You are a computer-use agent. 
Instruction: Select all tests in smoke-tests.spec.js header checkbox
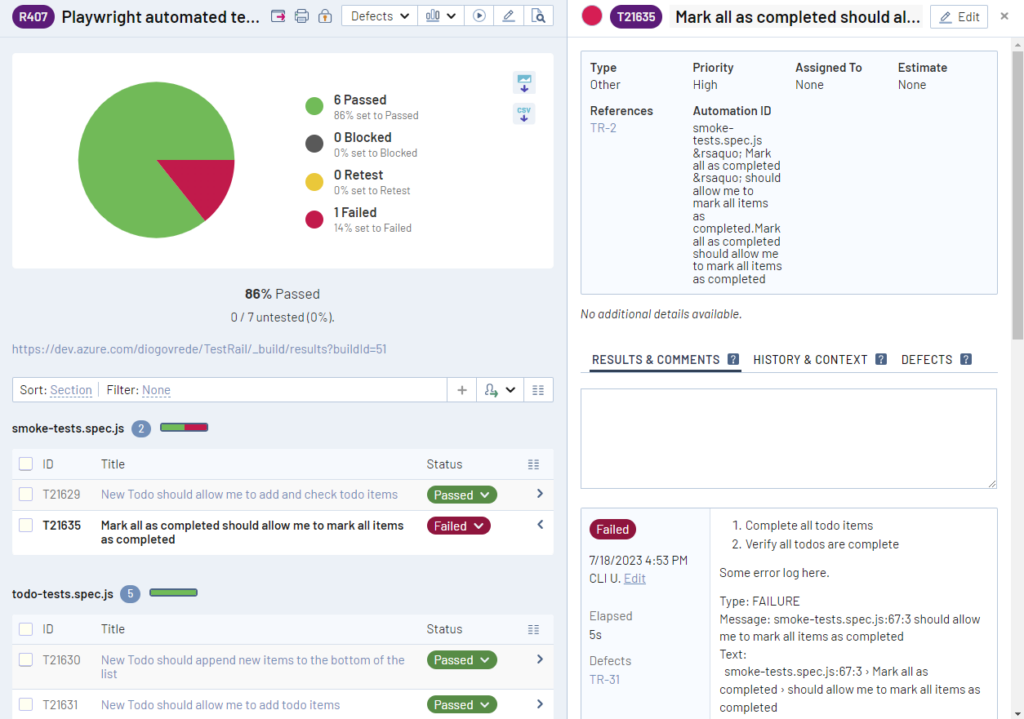click(26, 464)
